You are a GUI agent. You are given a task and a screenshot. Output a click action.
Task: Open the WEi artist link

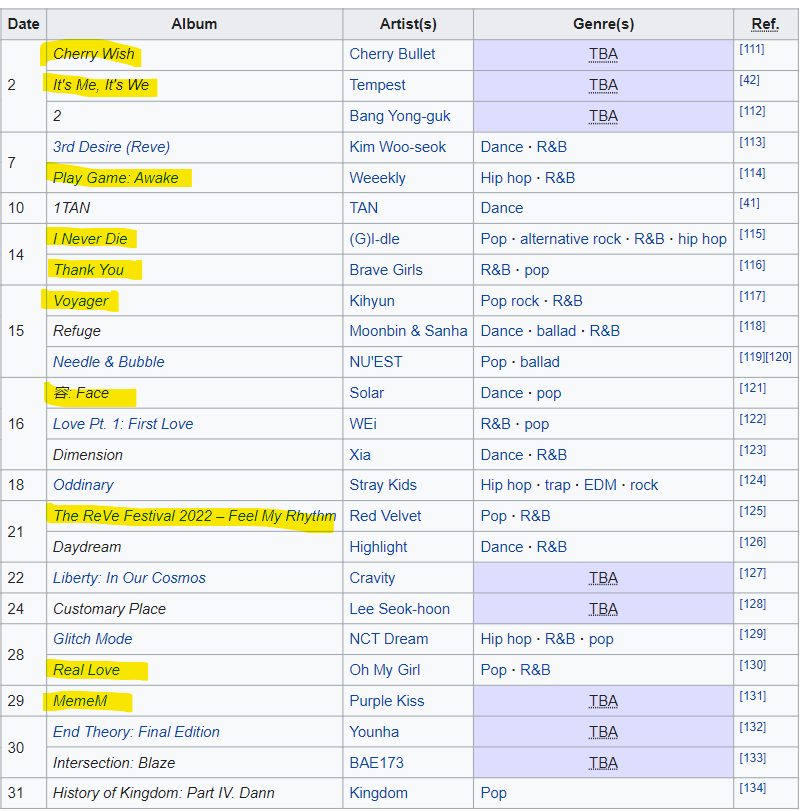[x=363, y=425]
